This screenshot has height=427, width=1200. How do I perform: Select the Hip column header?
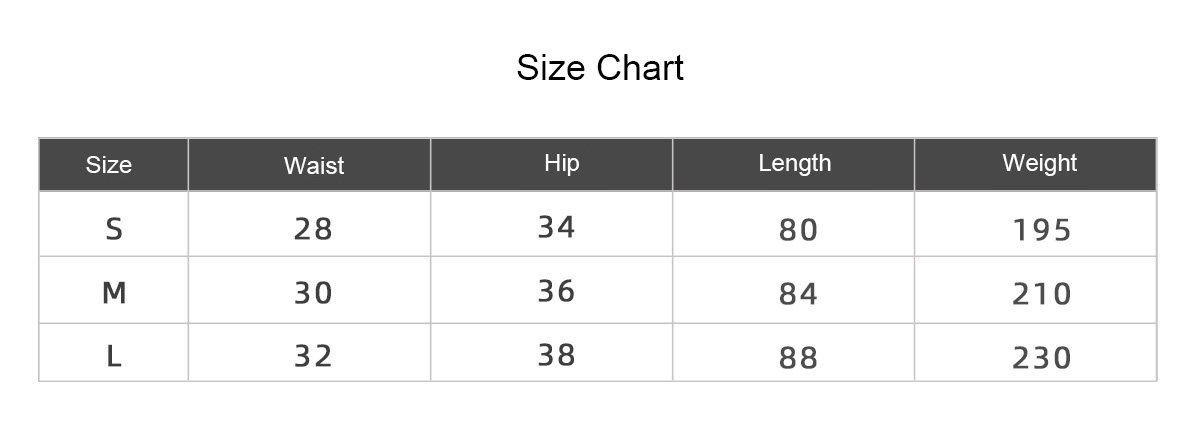pyautogui.click(x=561, y=163)
